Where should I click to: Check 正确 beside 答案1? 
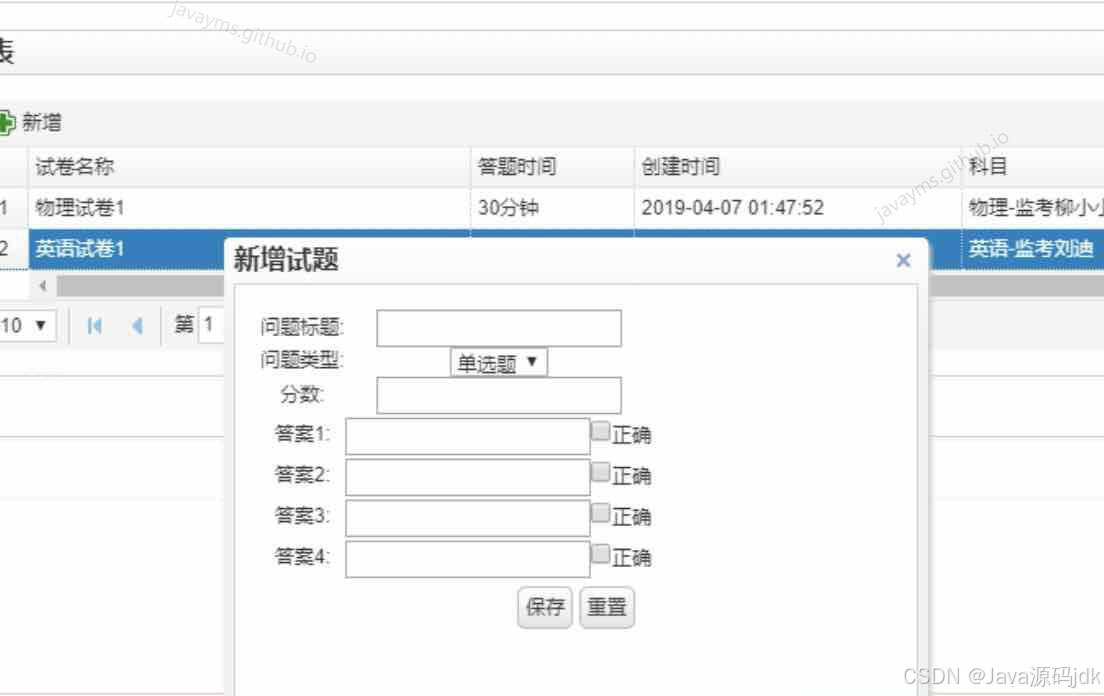click(600, 429)
